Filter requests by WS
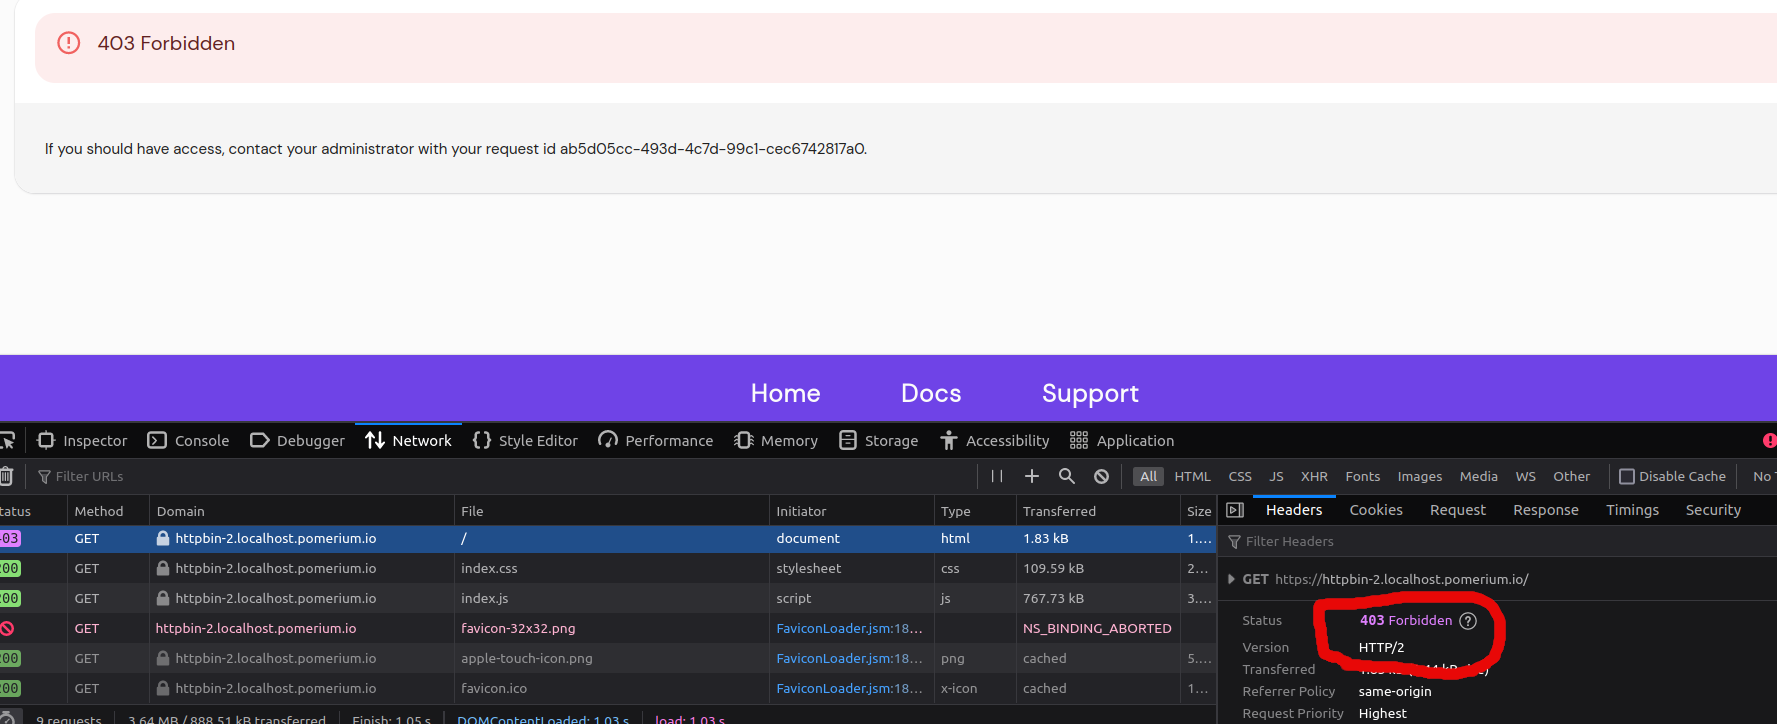Image resolution: width=1777 pixels, height=724 pixels. point(1525,476)
